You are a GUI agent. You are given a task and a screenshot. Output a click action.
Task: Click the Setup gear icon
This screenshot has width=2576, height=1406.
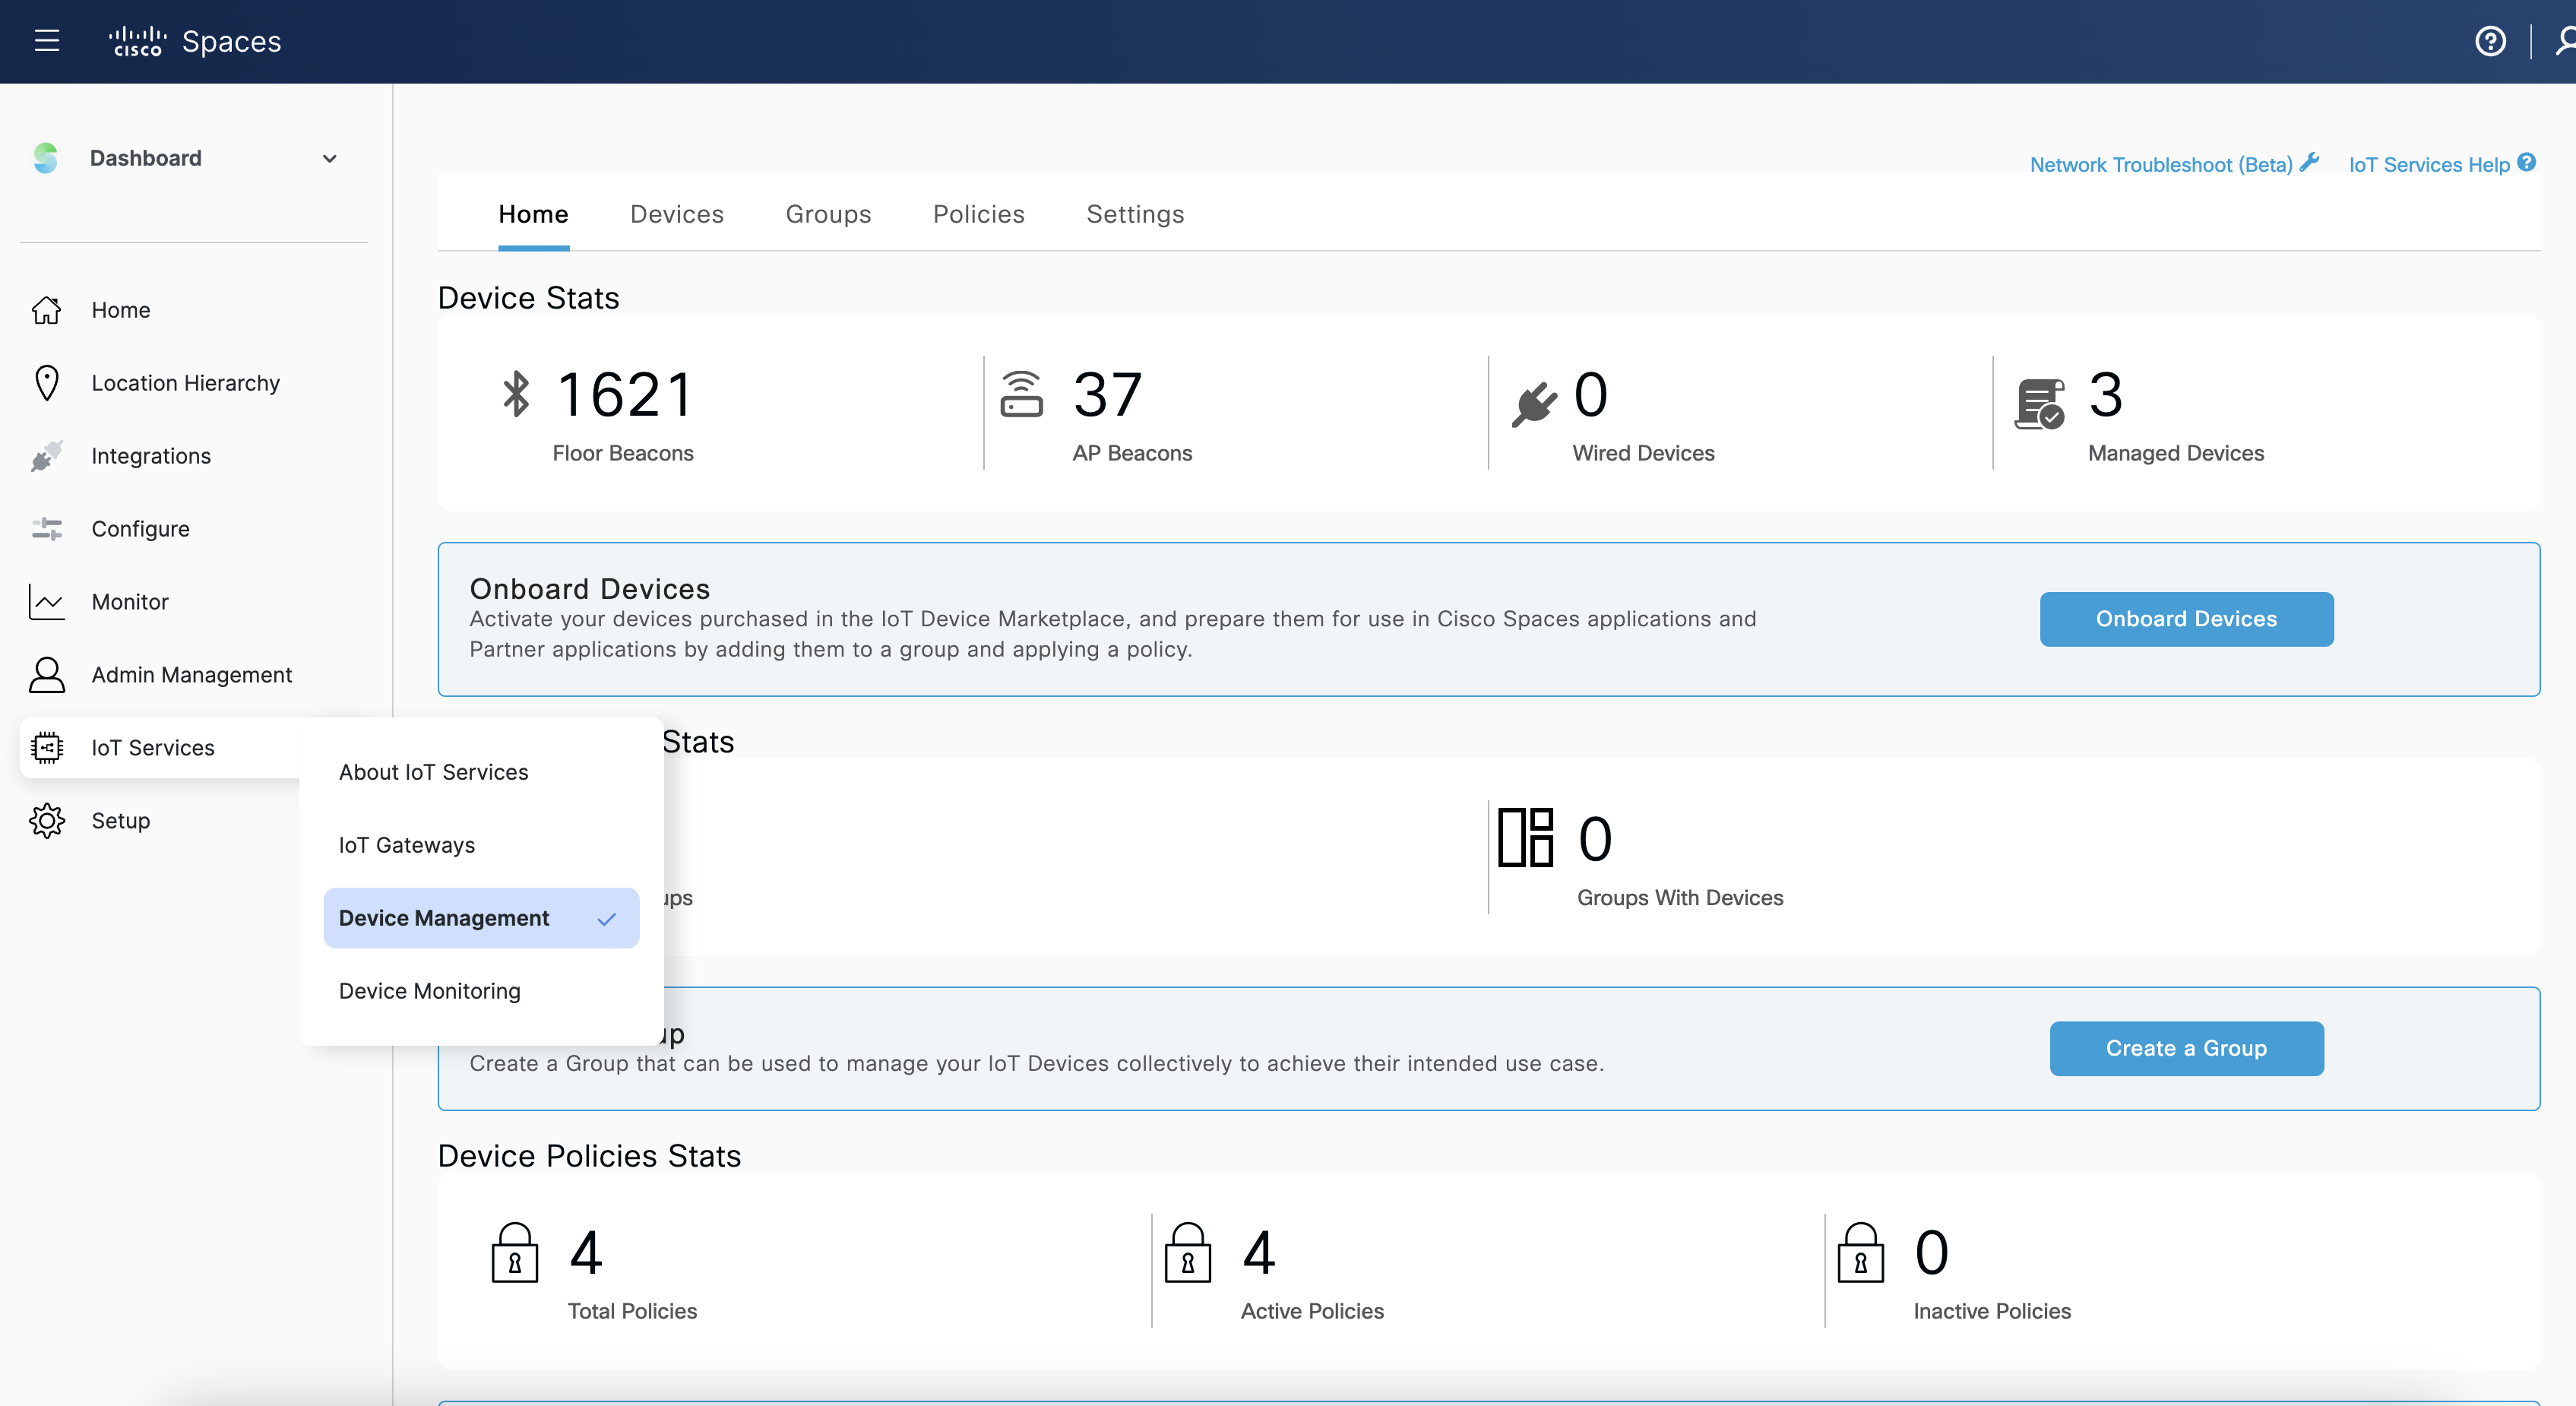(x=47, y=821)
